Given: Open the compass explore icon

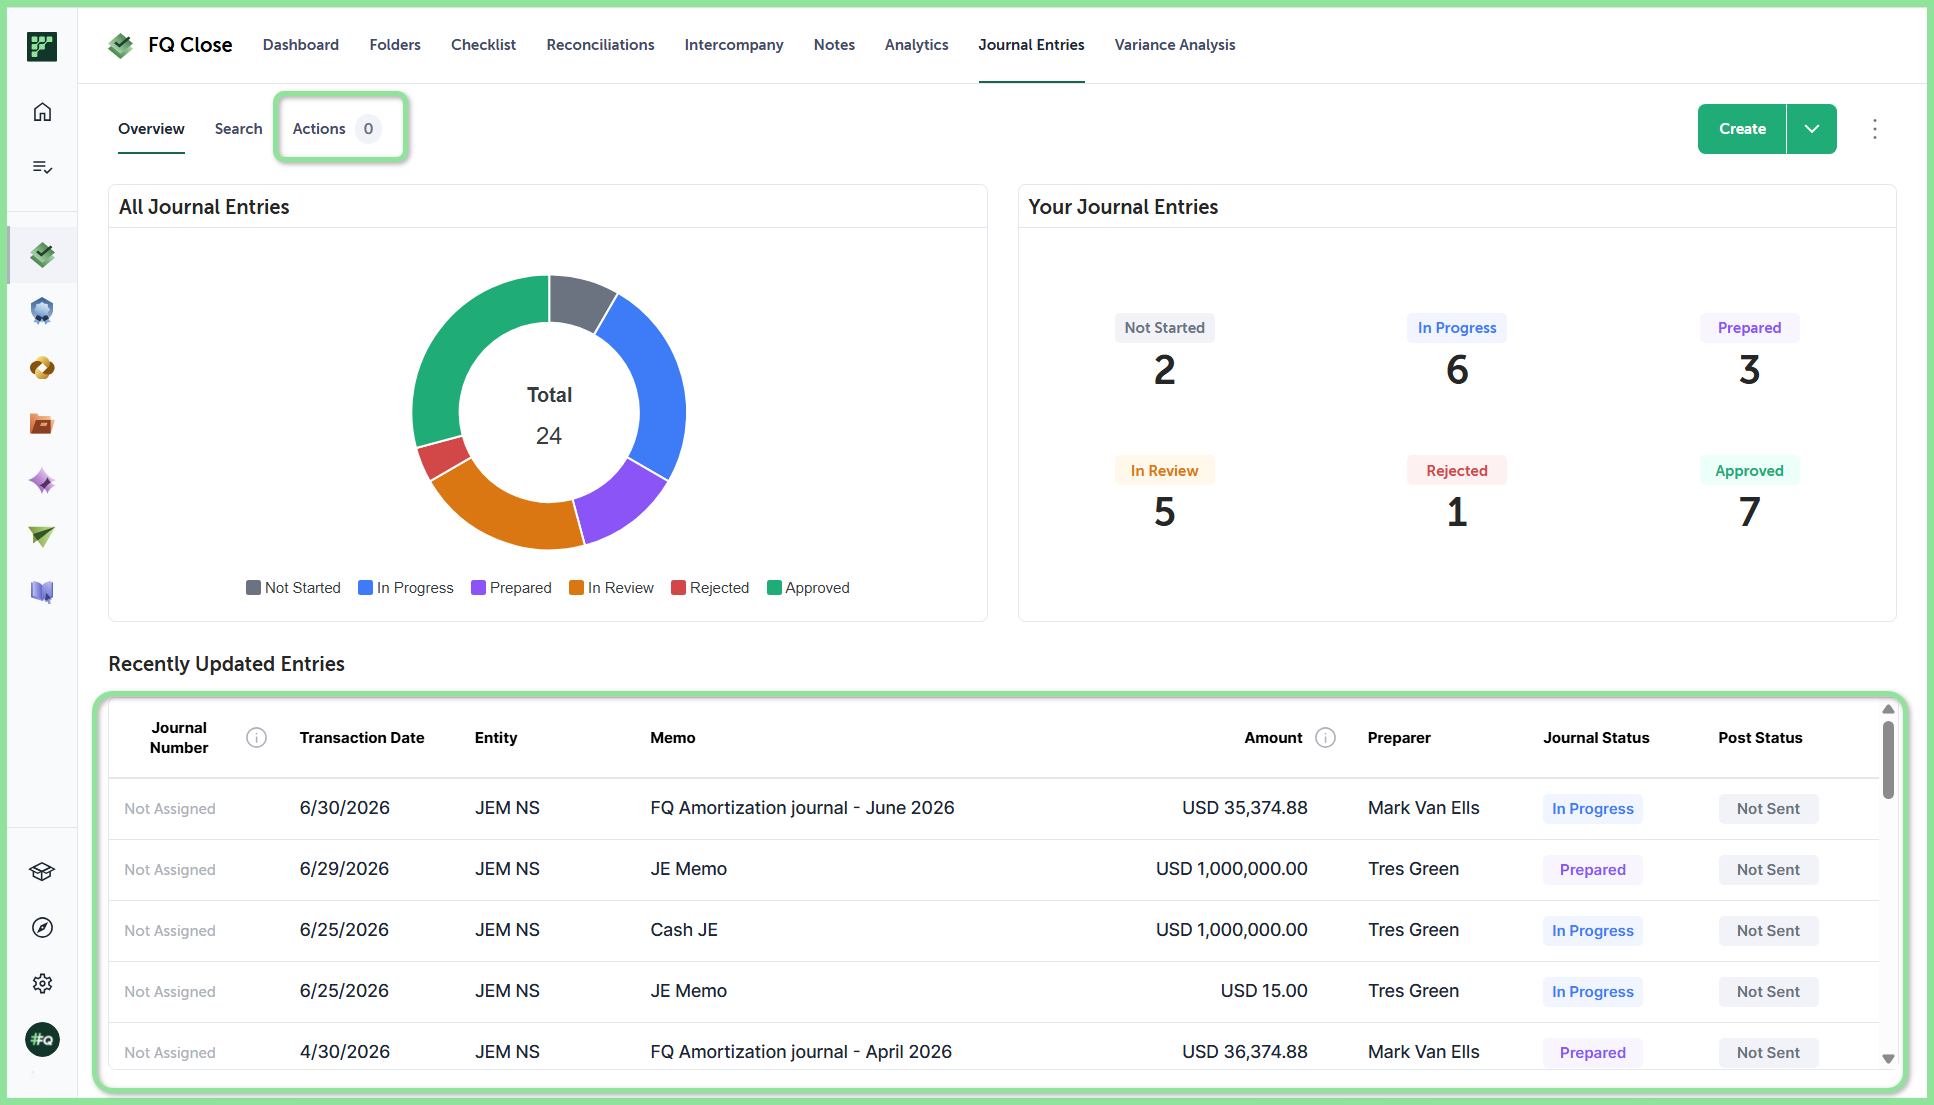Looking at the screenshot, I should [42, 928].
